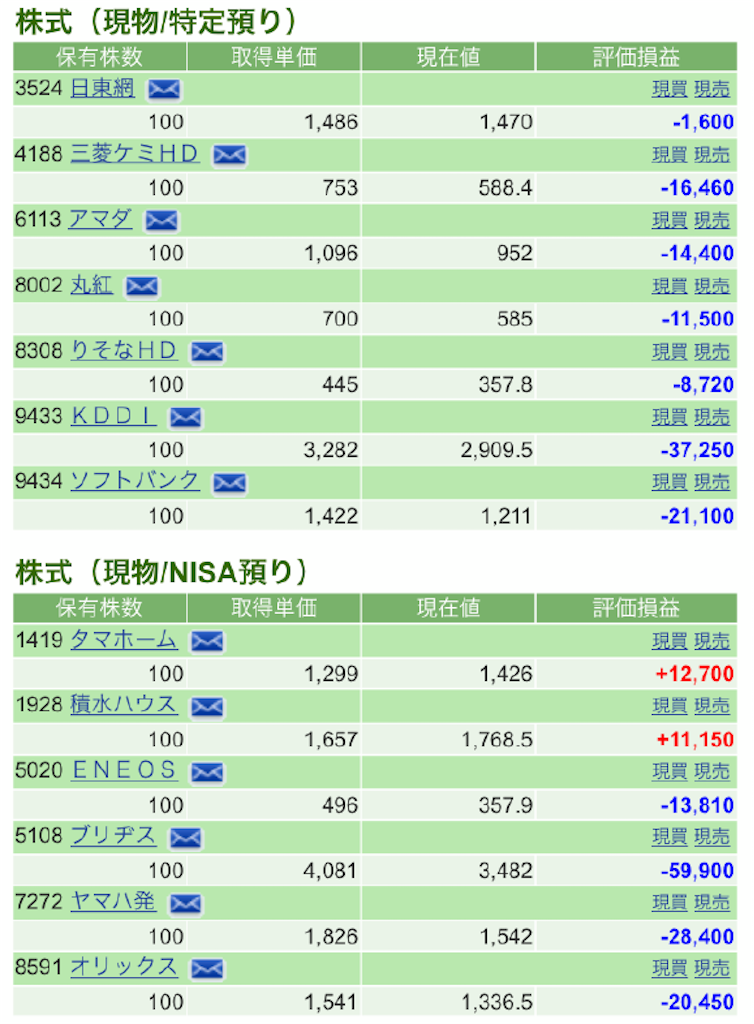Open the 積水ハウス stock link
Image resolution: width=754 pixels, height=1024 pixels.
pos(123,705)
